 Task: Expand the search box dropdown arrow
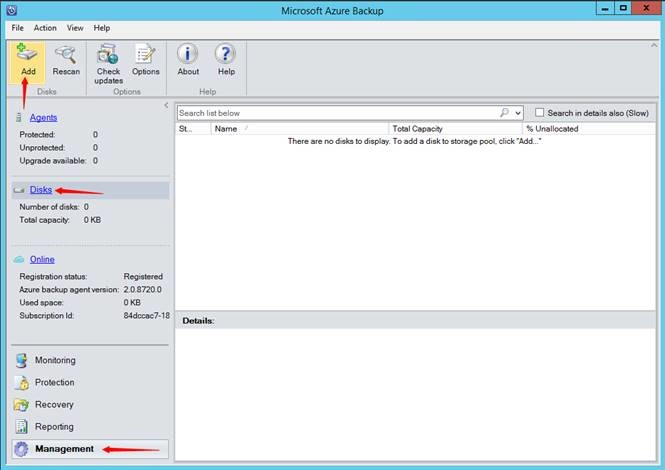coord(518,114)
